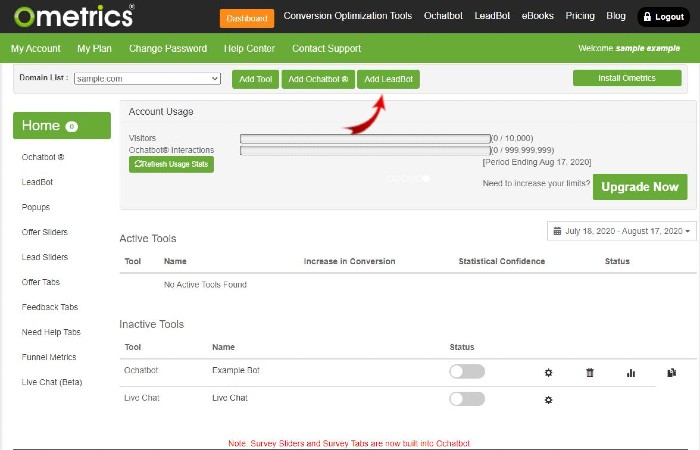The width and height of the screenshot is (700, 450).
Task: Open Pricing page
Action: (x=580, y=16)
